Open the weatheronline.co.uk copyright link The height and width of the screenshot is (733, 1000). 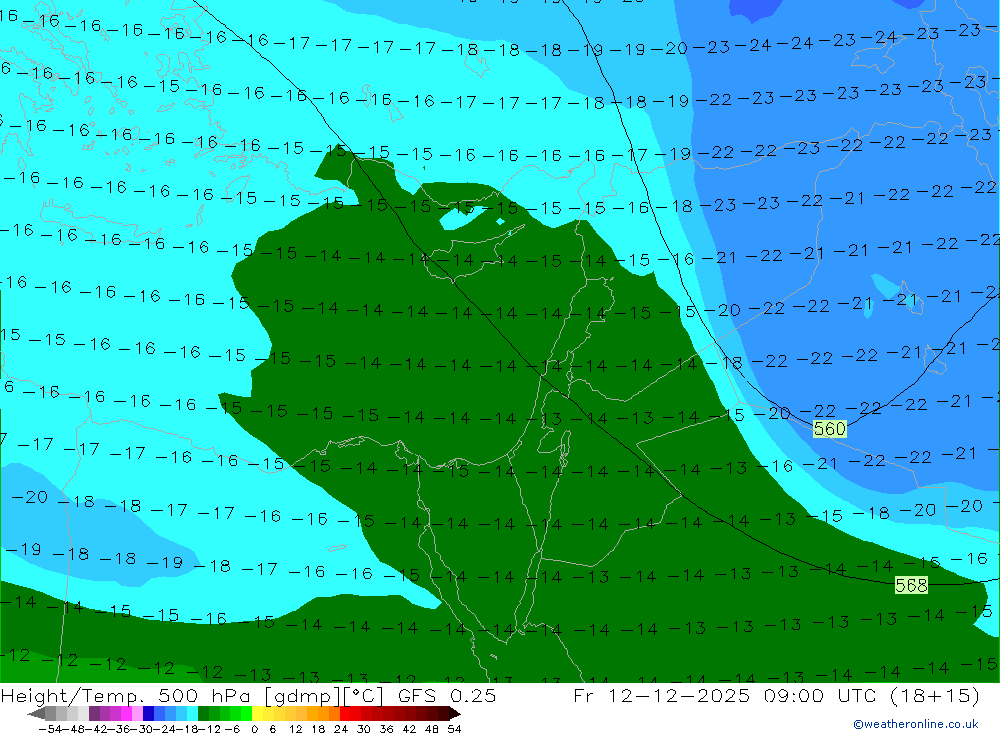point(916,724)
